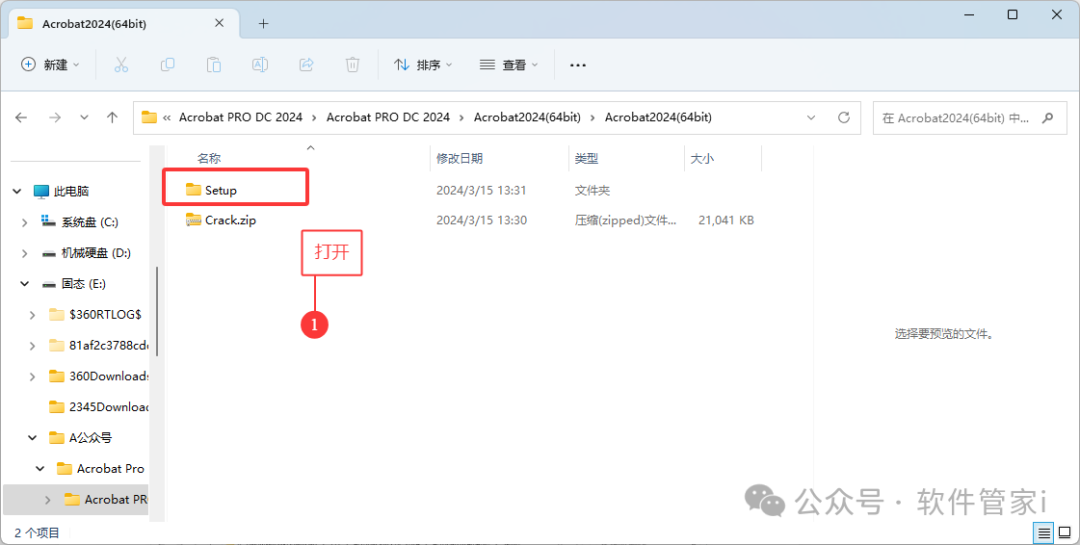Click the 21,041 KB size cell
Image resolution: width=1080 pixels, height=545 pixels.
[726, 220]
